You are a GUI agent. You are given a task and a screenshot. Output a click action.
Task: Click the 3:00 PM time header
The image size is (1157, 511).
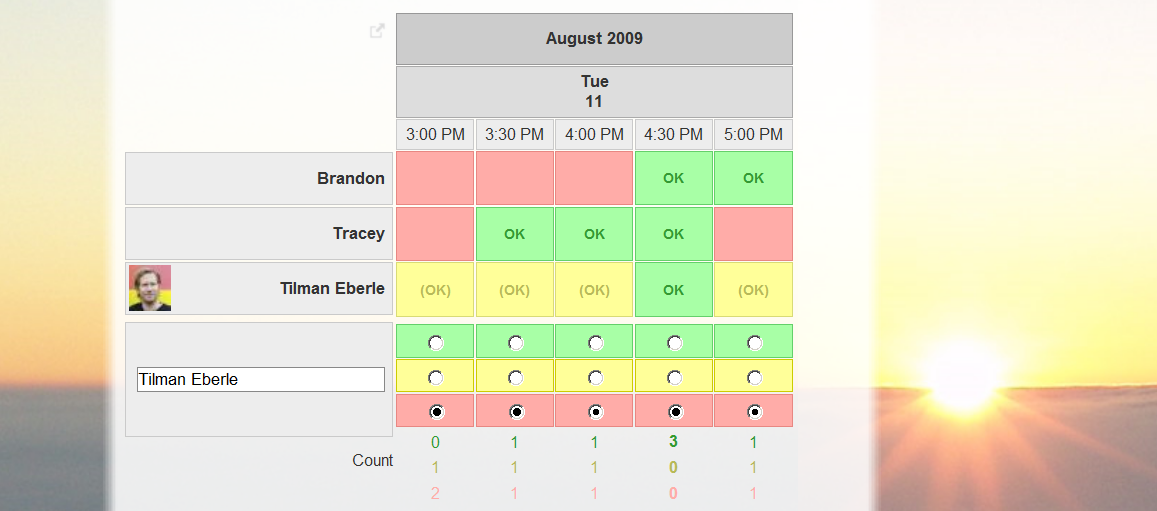435,134
